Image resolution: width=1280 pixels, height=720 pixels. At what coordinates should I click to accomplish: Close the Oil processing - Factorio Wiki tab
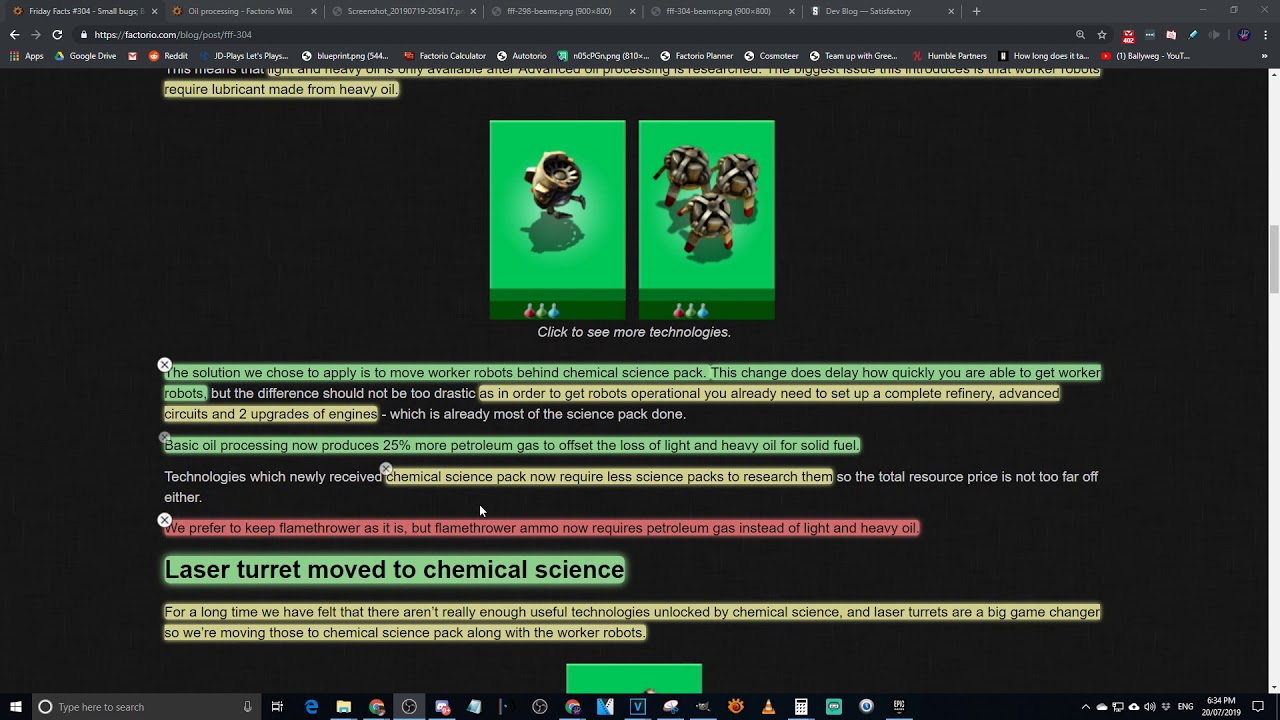coord(314,11)
